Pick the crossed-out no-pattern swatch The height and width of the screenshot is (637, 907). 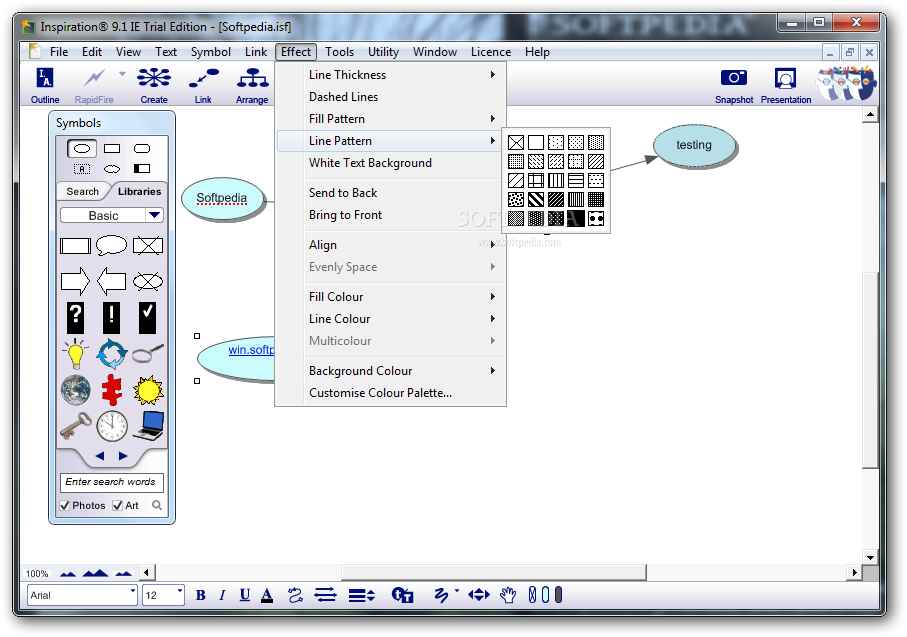(516, 142)
